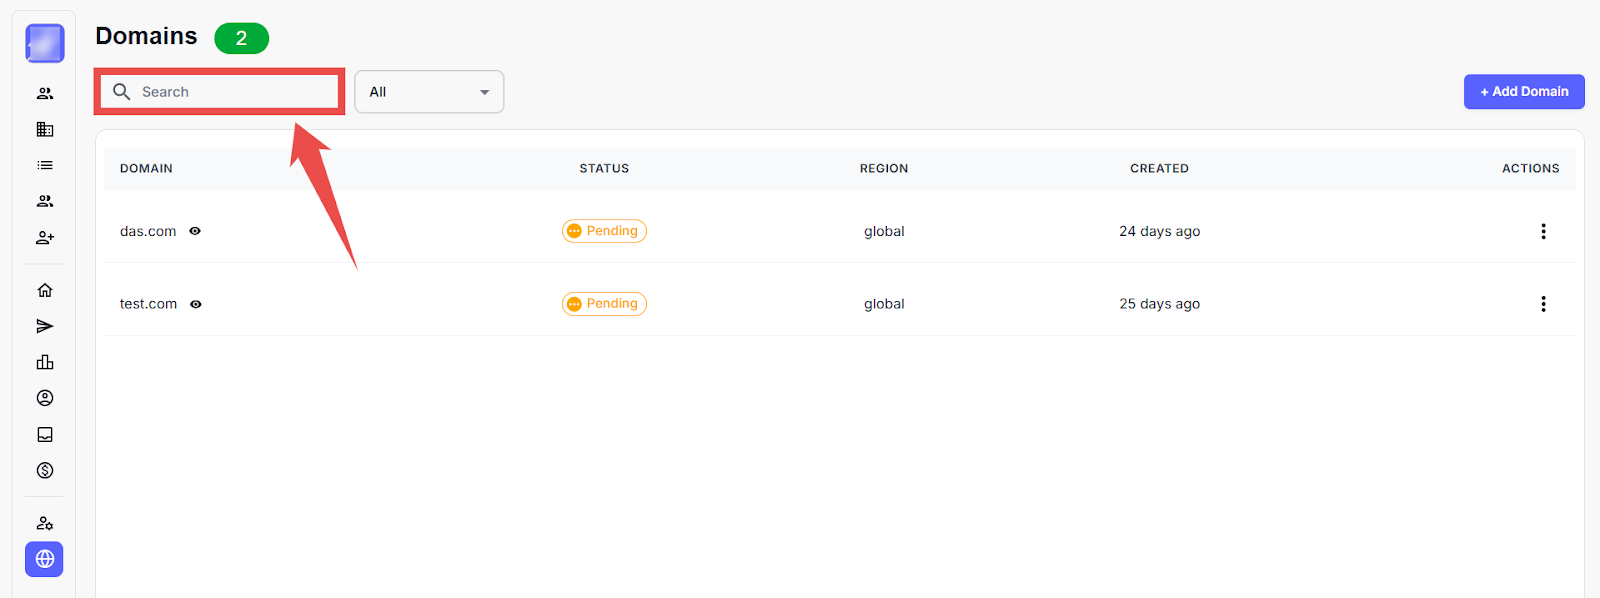Click the Pending status badge for das.com
The image size is (1600, 598).
(604, 231)
